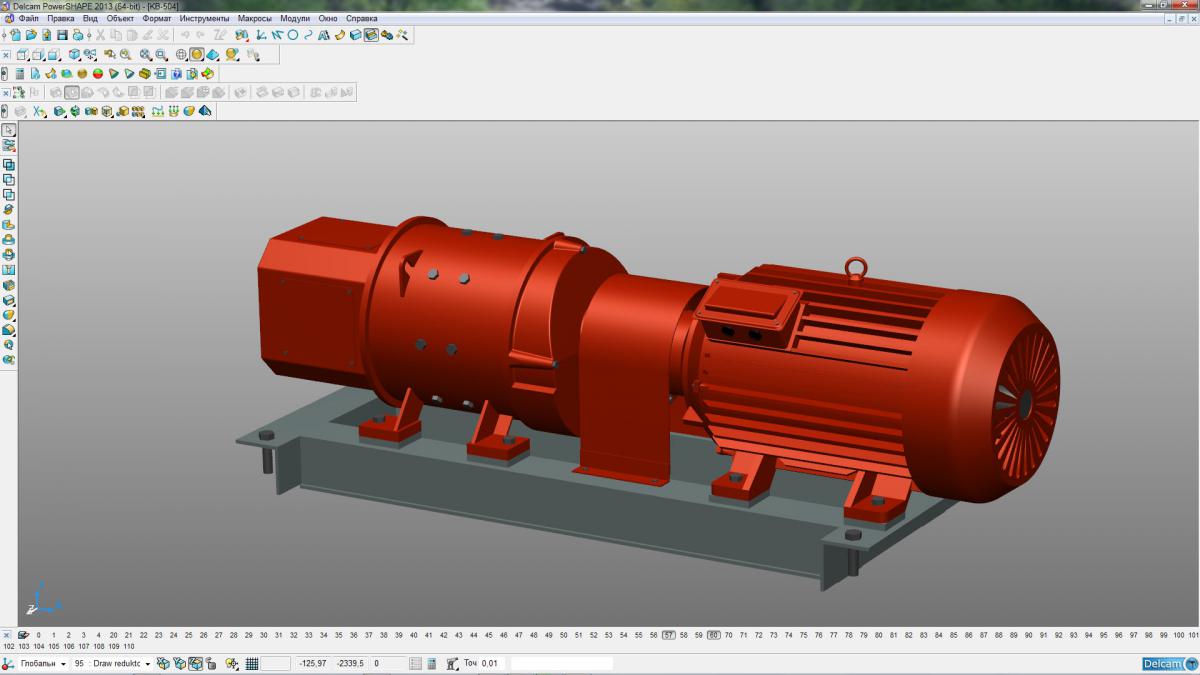Open the Инструменты menu
The height and width of the screenshot is (675, 1200).
pos(204,18)
